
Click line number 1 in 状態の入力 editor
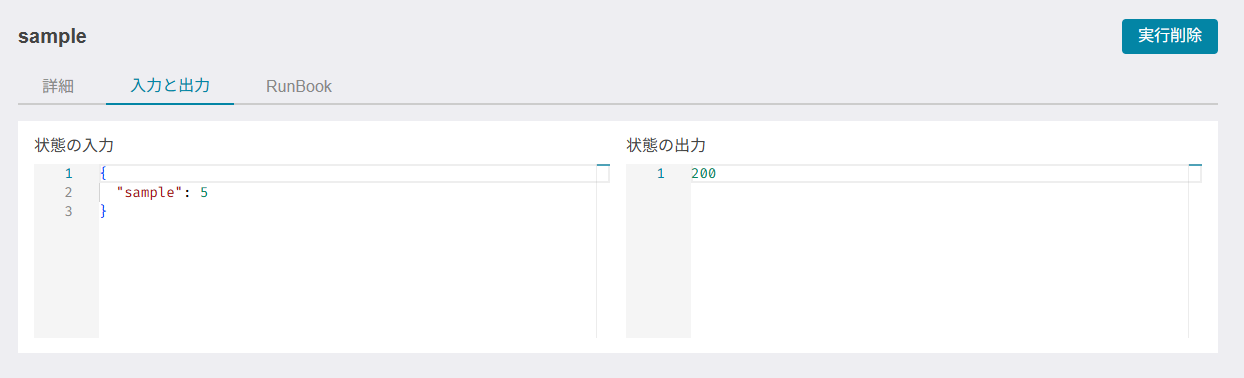pyautogui.click(x=68, y=174)
